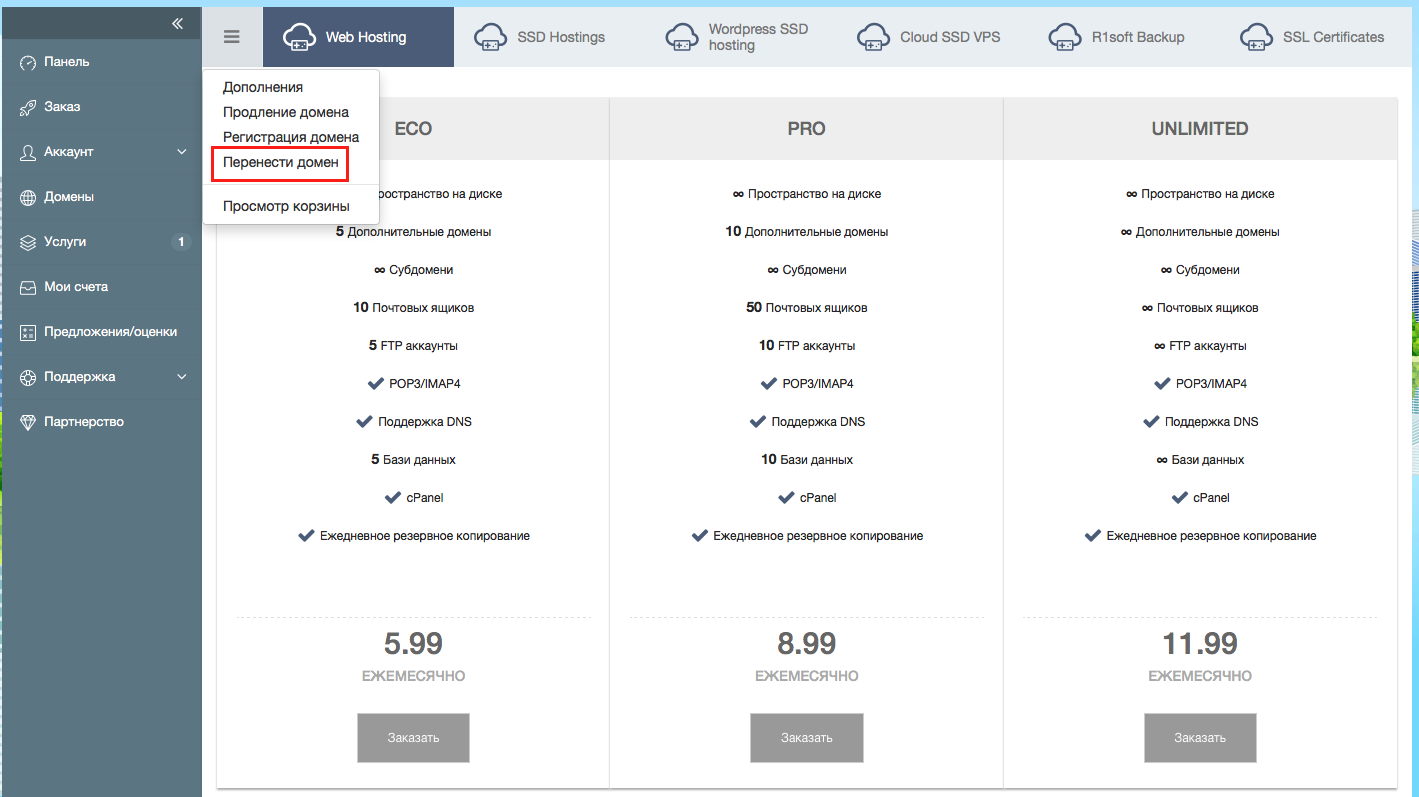Click the Партнерство diamond icon
The image size is (1419, 797).
pos(27,422)
